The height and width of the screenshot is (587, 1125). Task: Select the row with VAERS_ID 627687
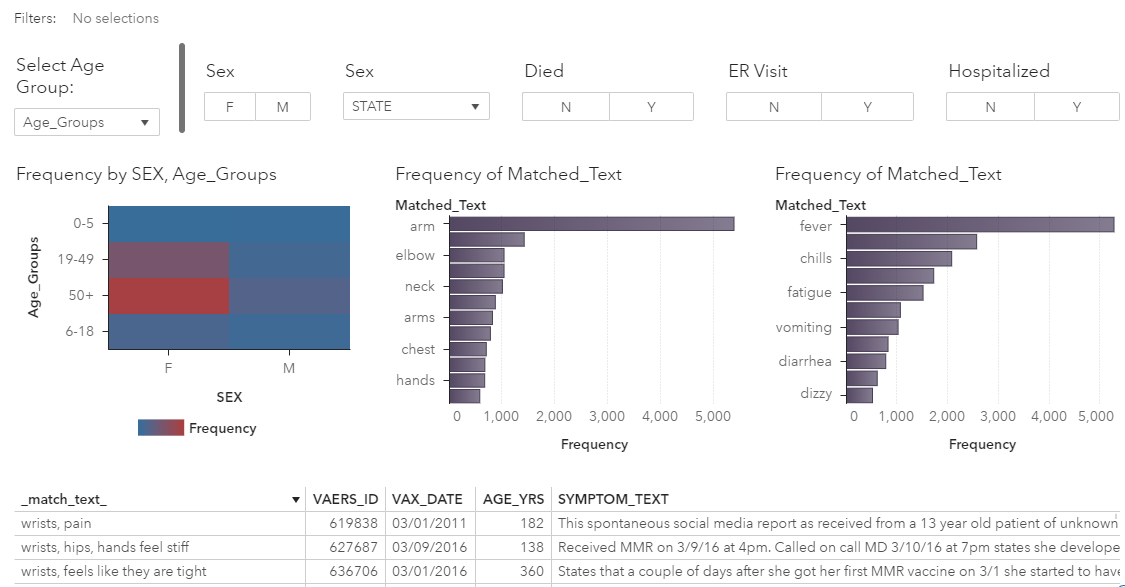(x=567, y=548)
